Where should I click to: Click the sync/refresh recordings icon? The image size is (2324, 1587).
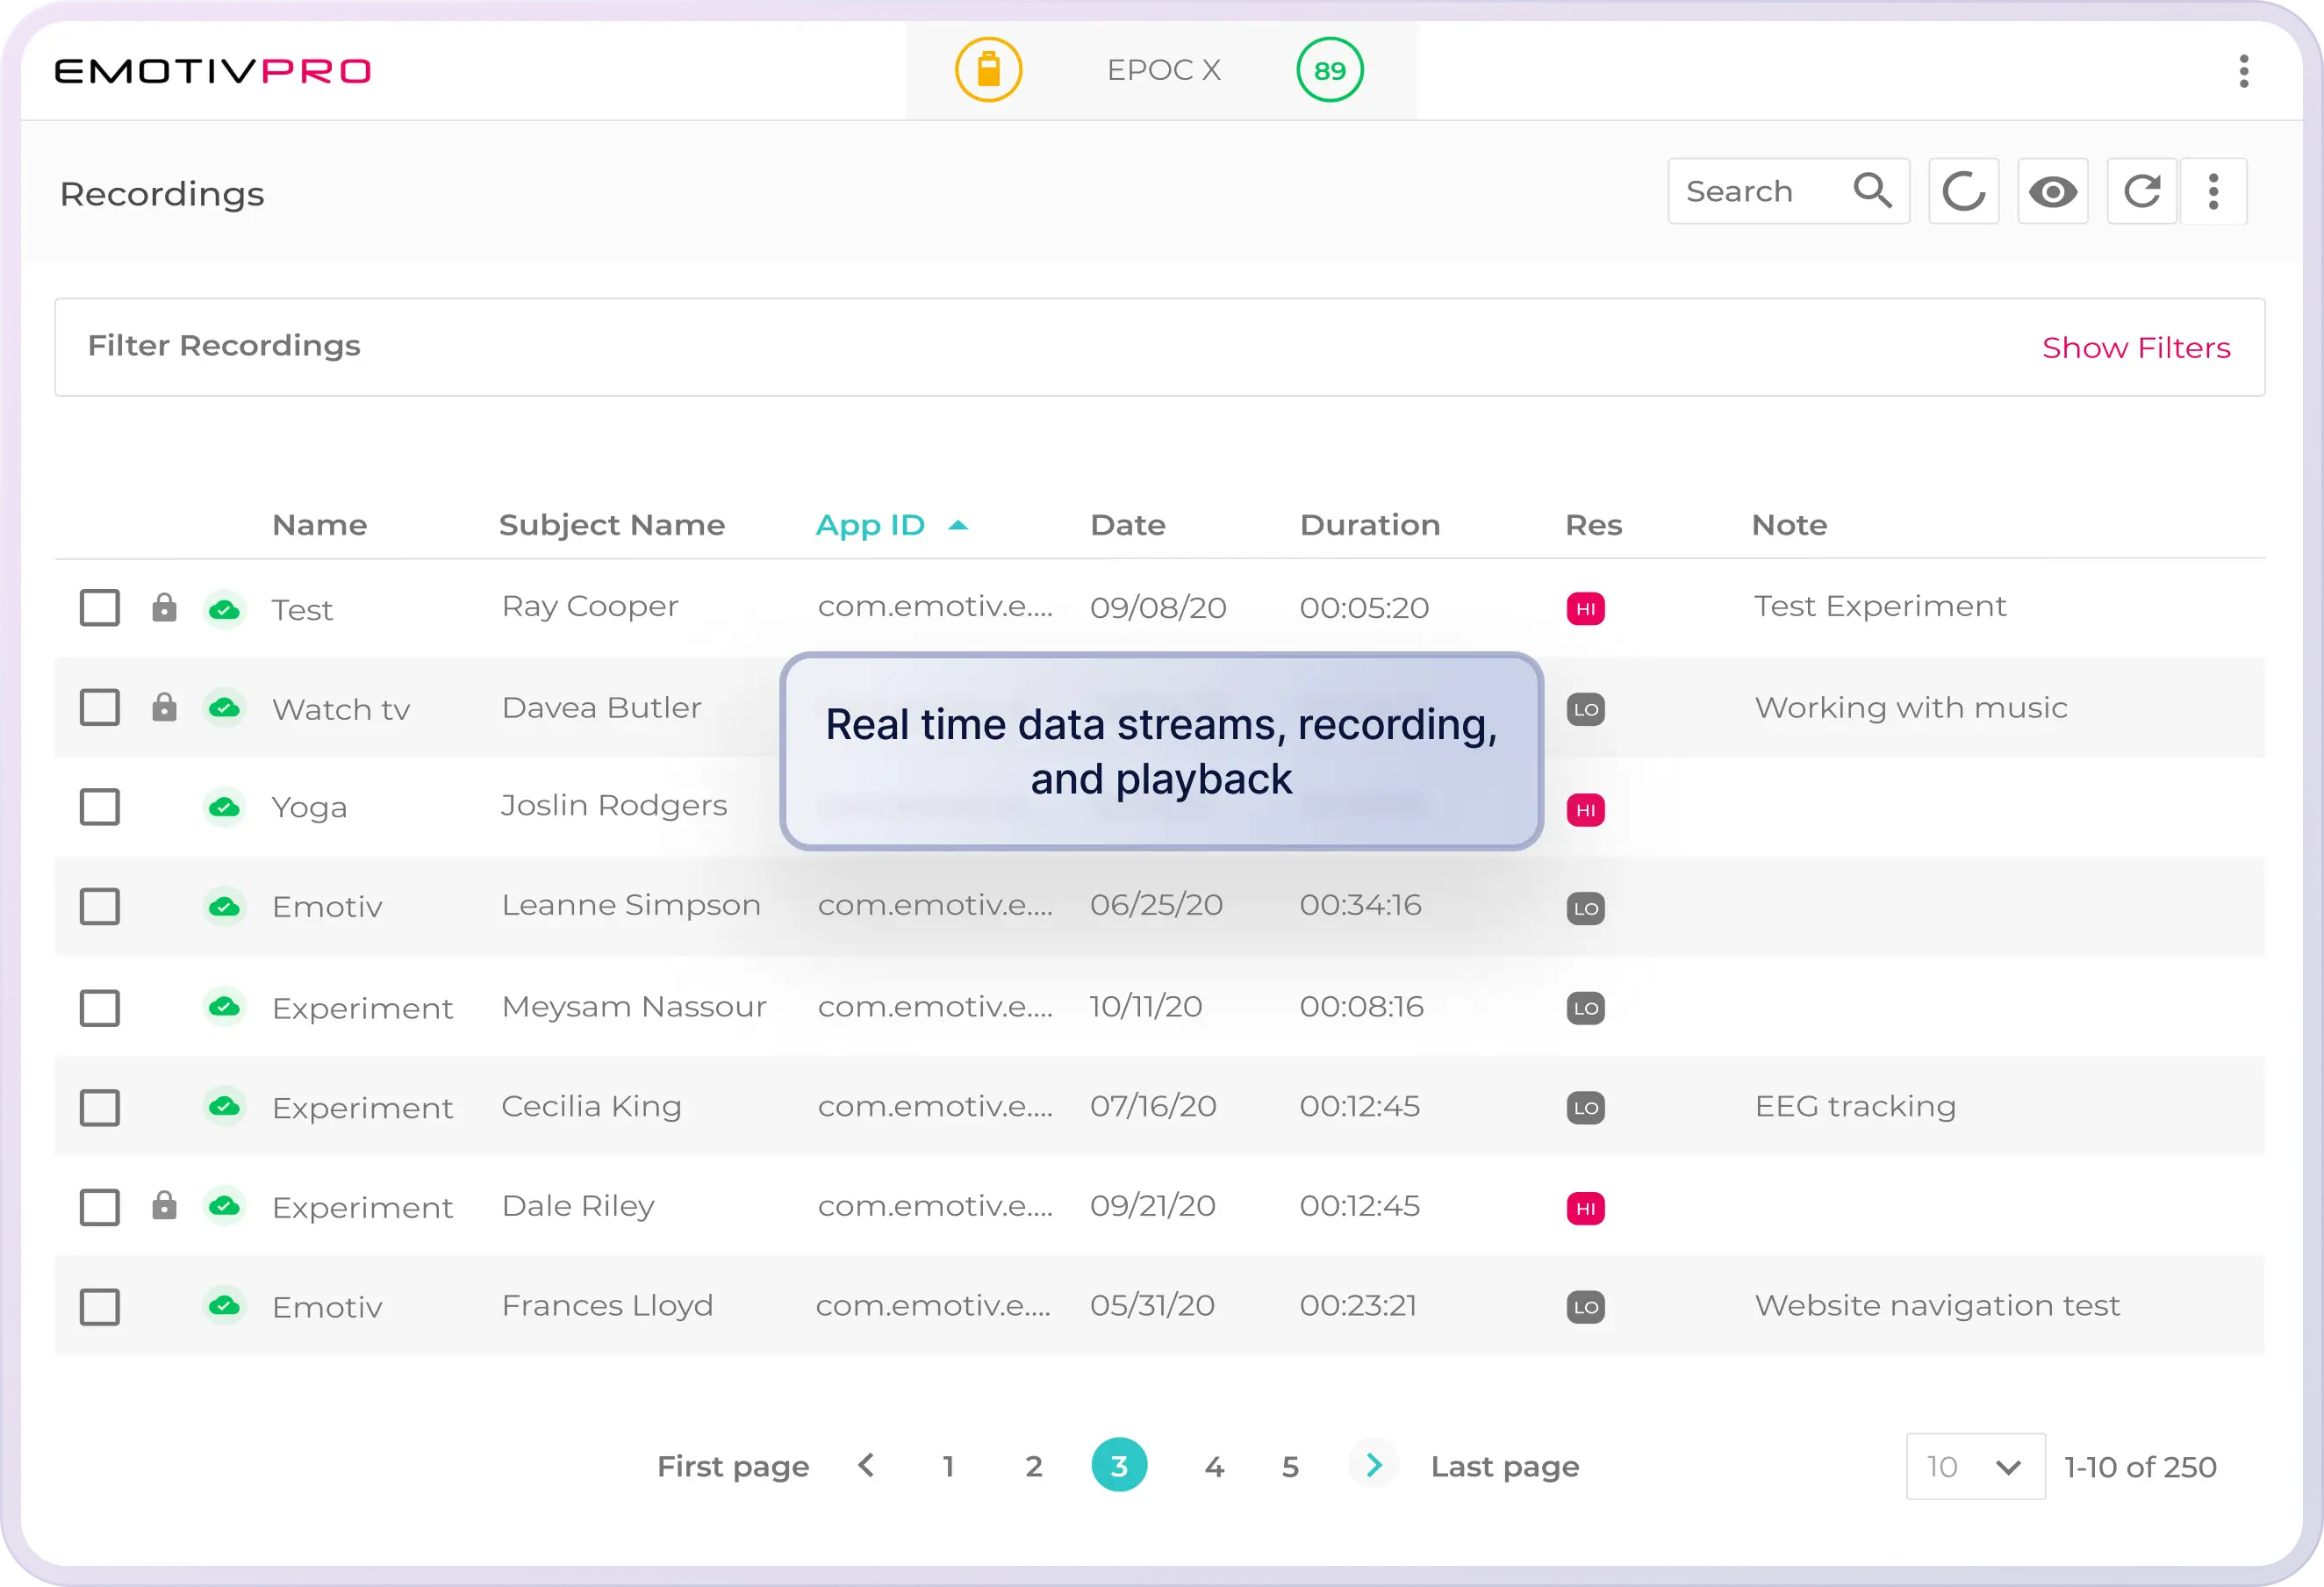1962,190
